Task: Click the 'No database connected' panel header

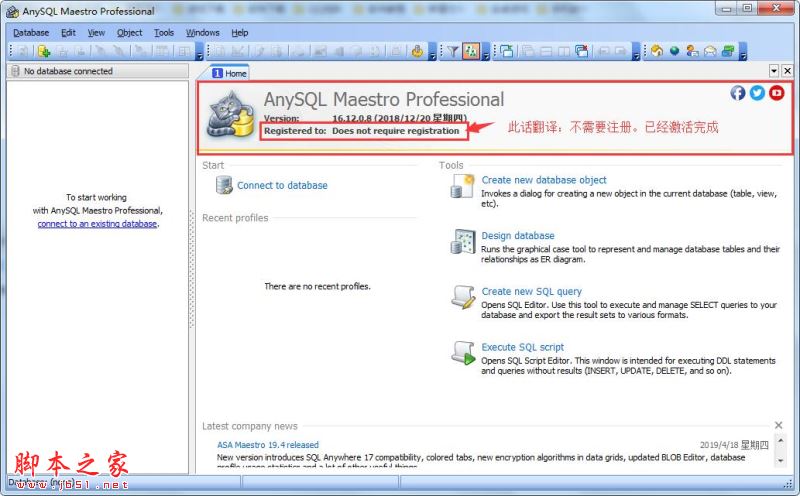Action: tap(98, 71)
